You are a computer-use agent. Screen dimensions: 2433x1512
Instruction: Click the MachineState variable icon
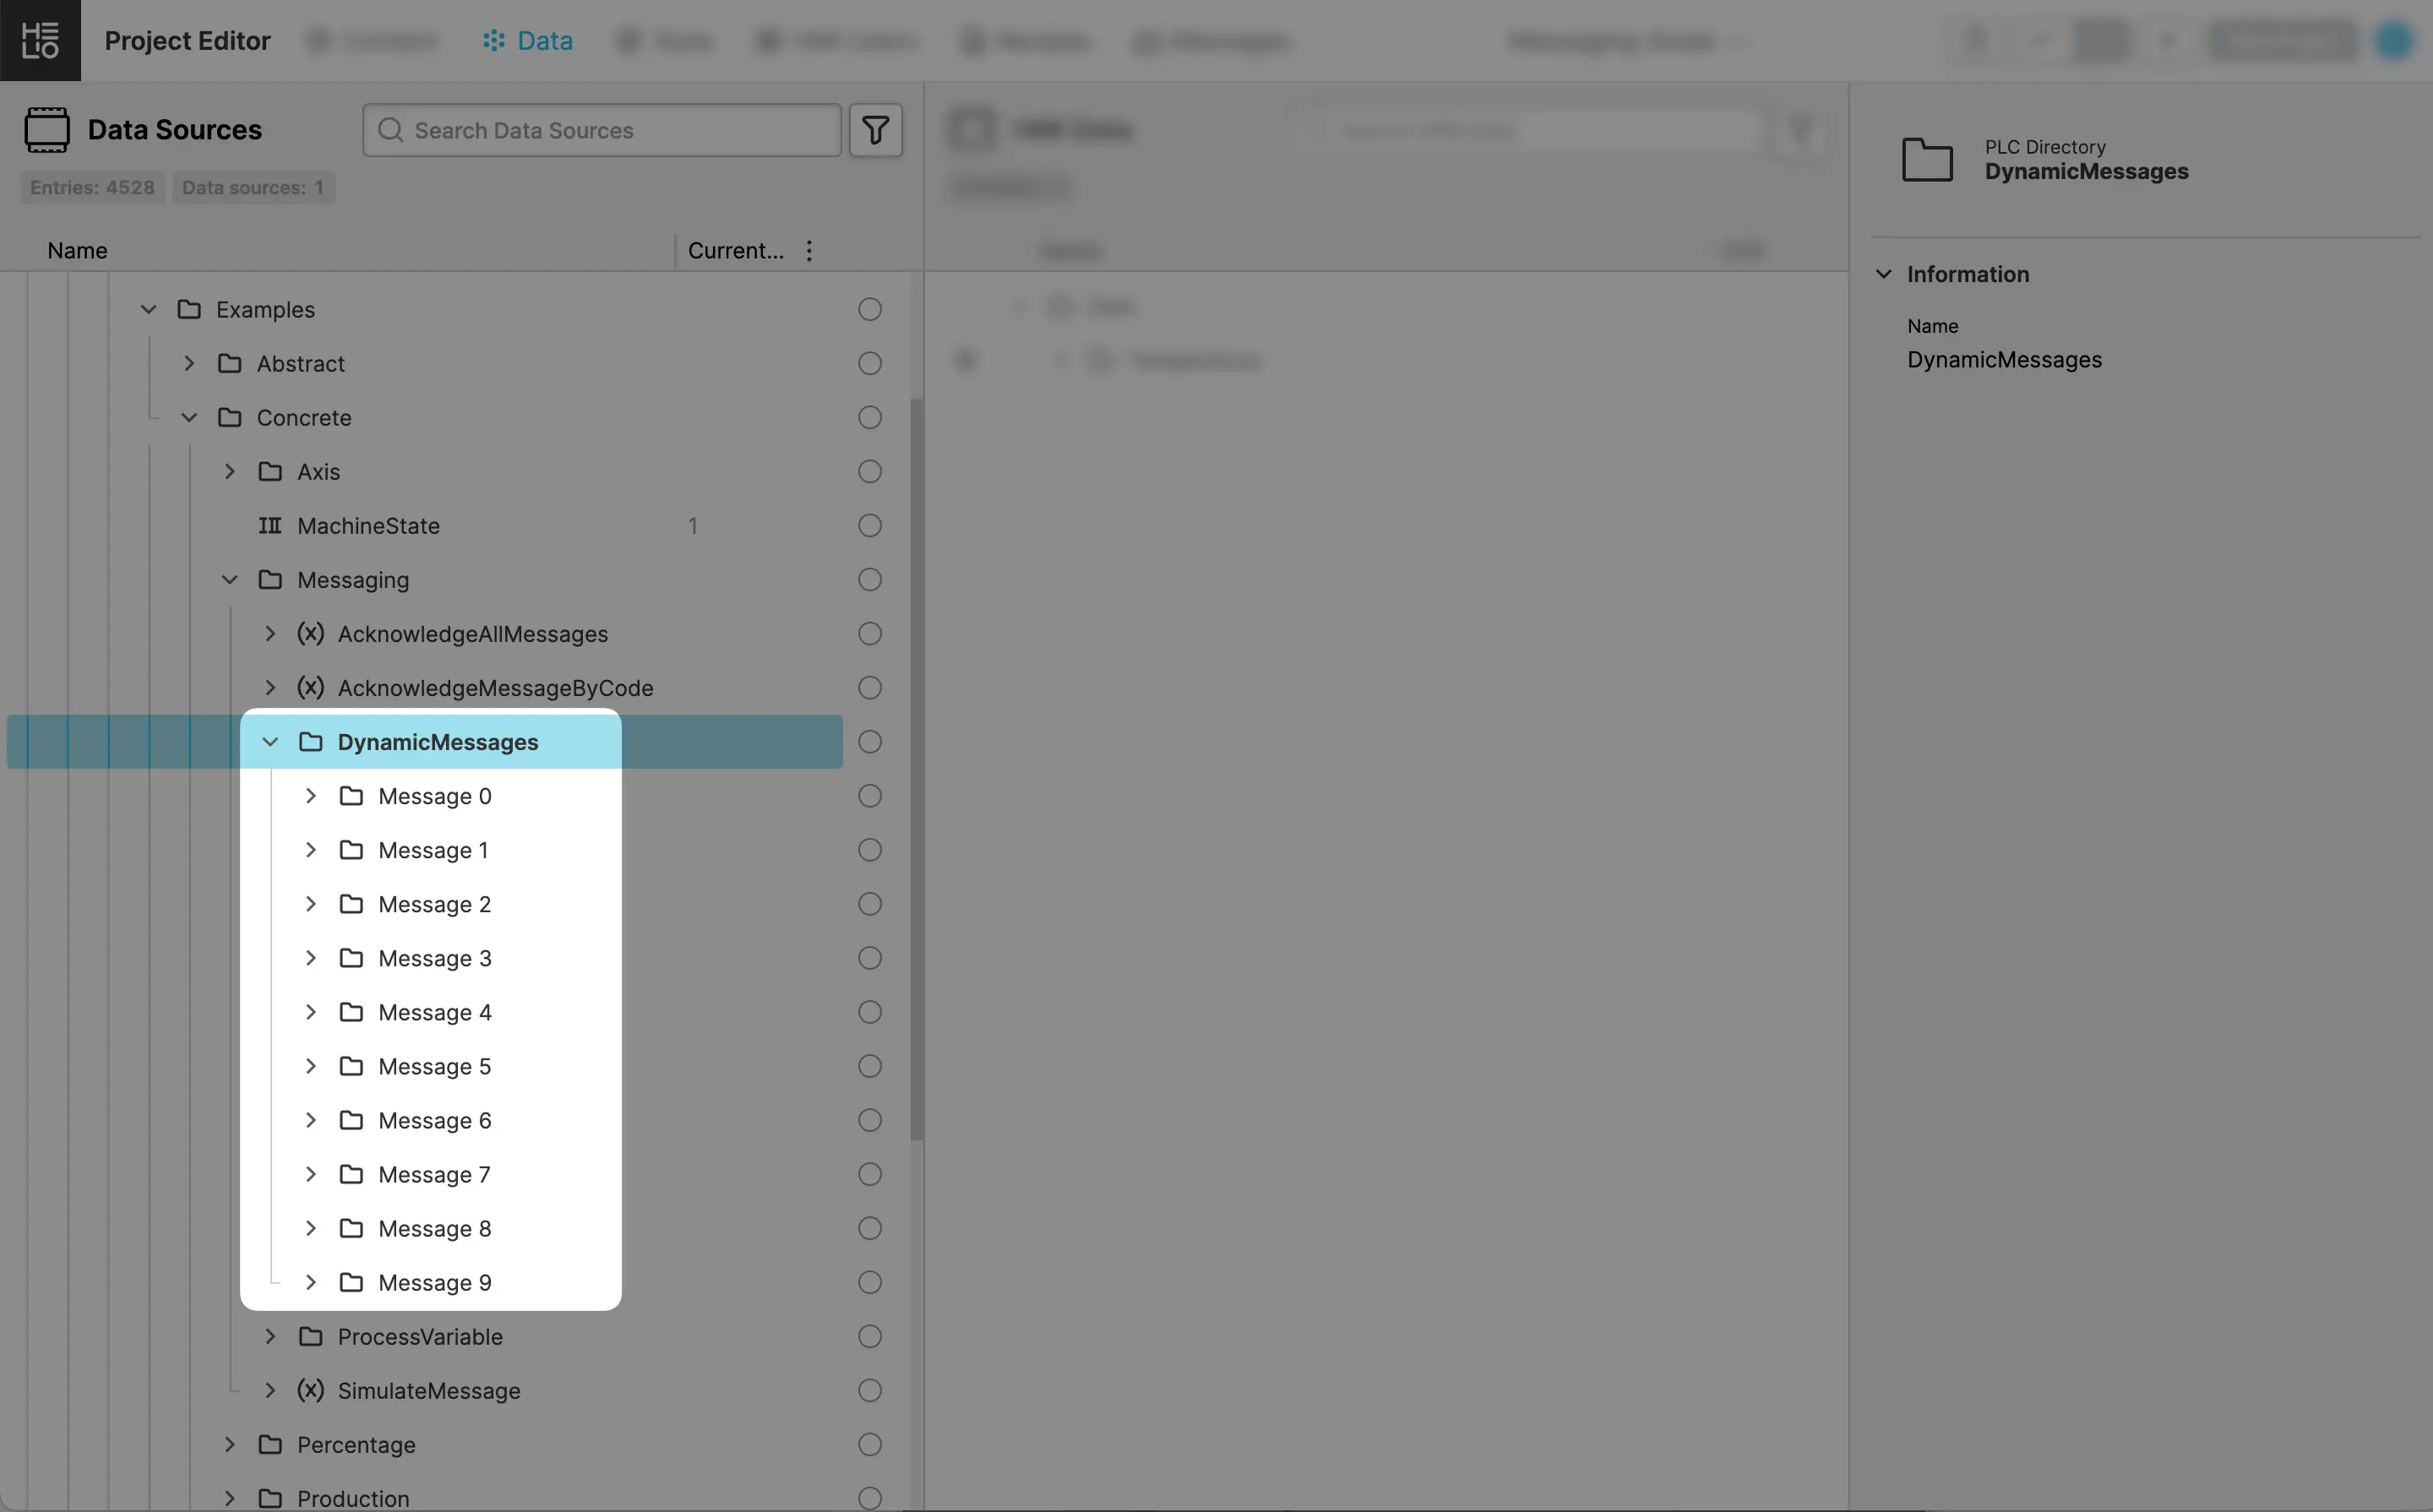(270, 526)
